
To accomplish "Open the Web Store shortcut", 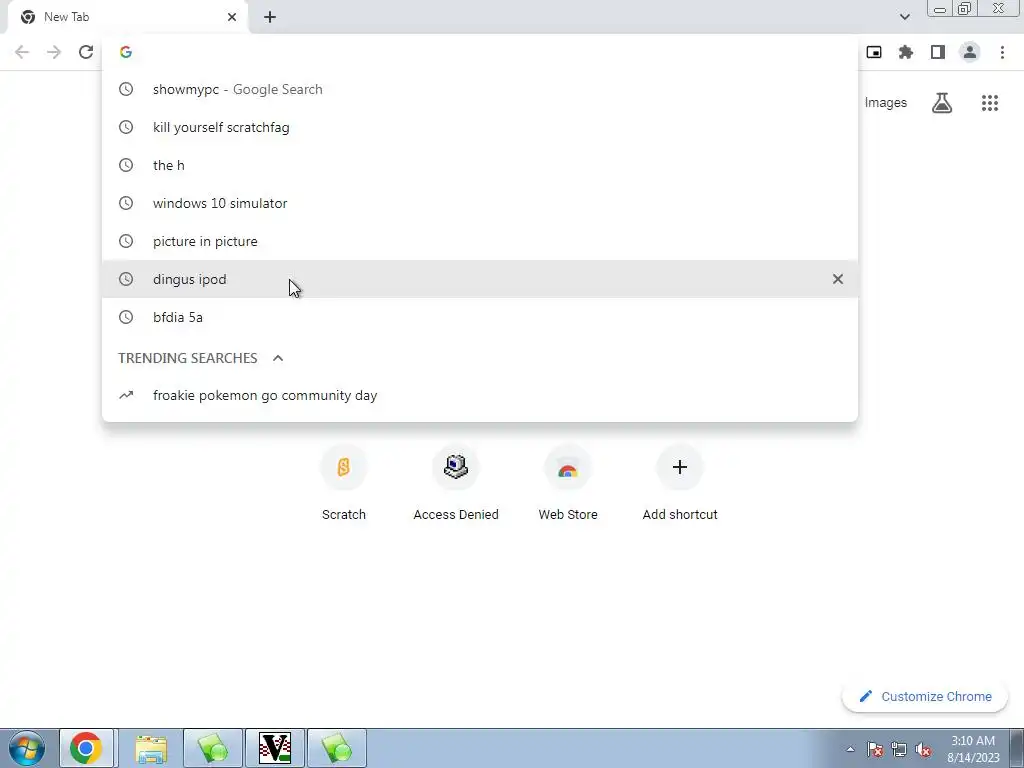I will pyautogui.click(x=568, y=484).
